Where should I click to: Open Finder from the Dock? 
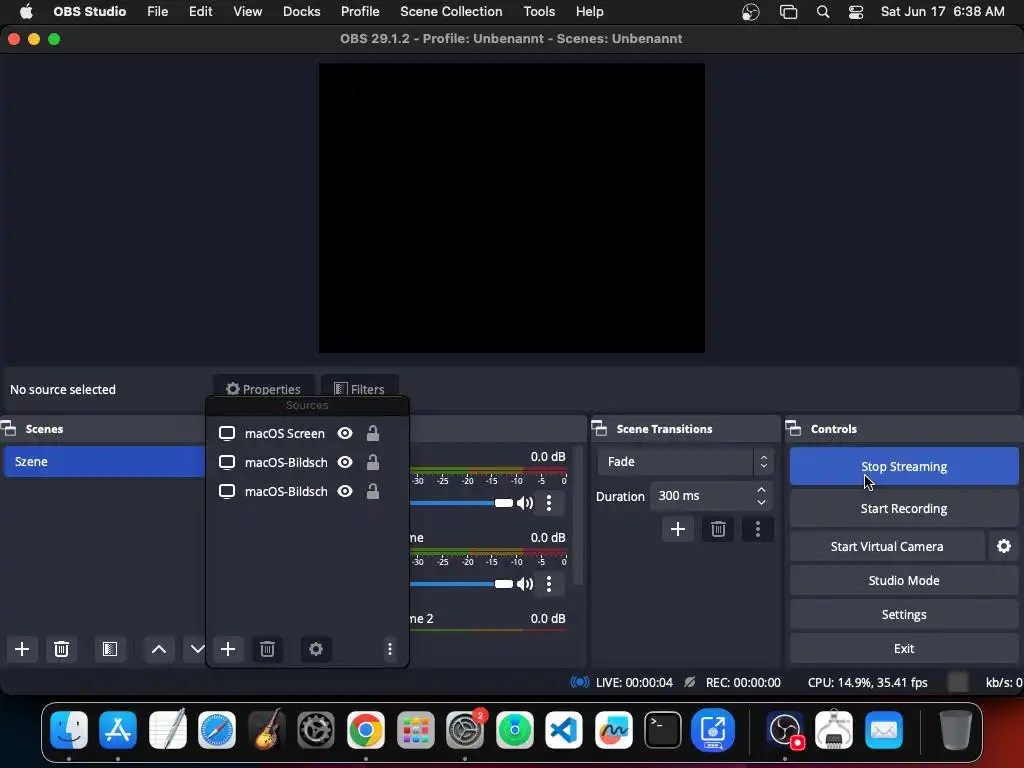pos(69,729)
